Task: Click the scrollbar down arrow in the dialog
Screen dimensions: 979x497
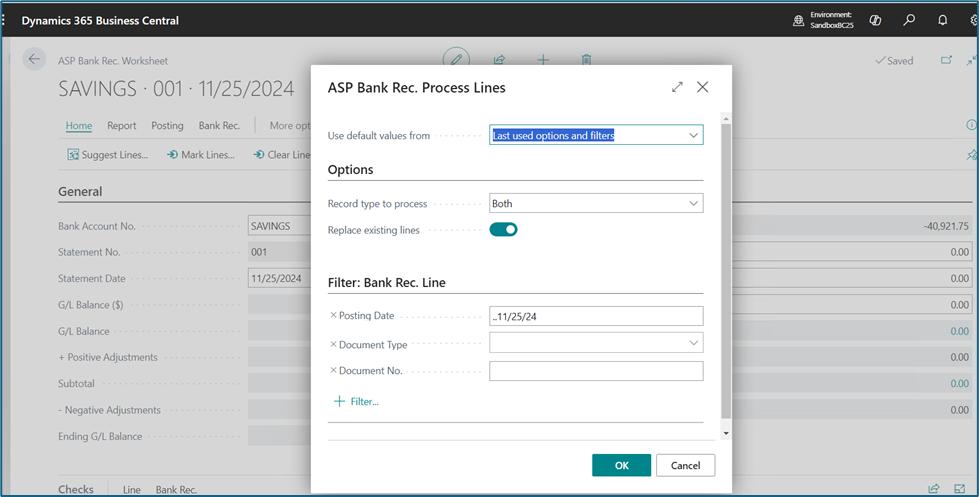Action: click(726, 433)
